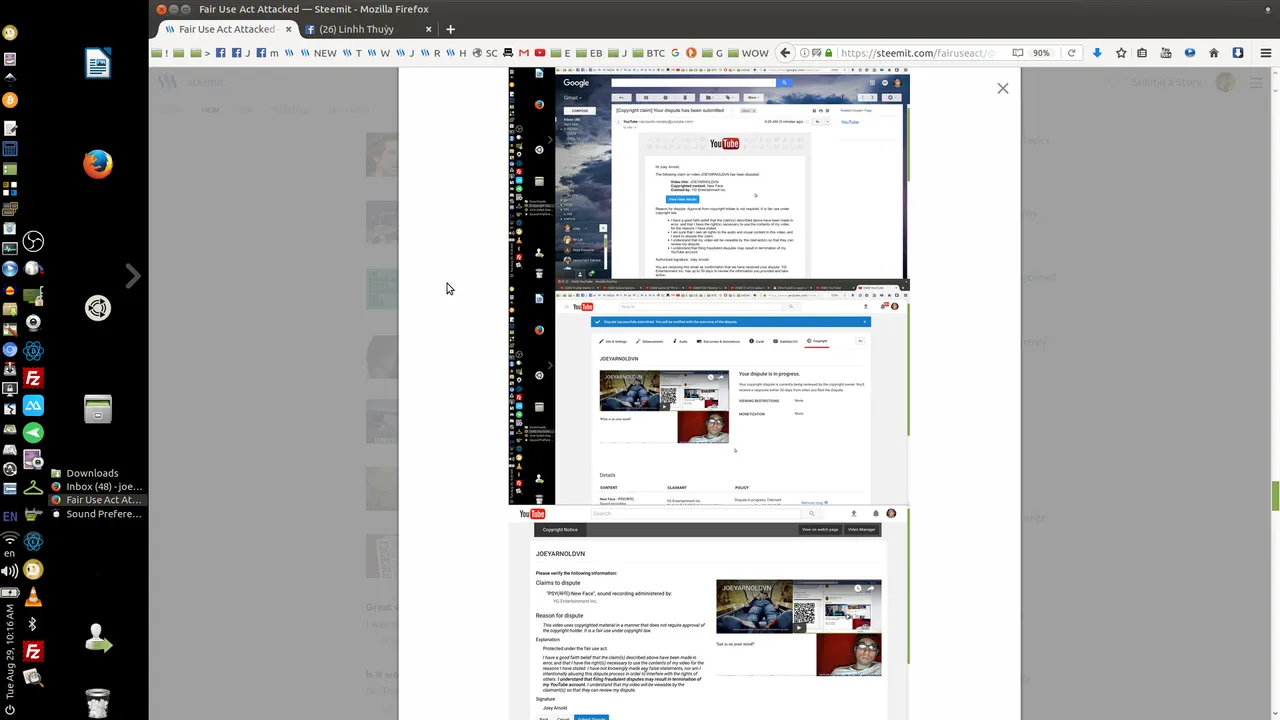Open the Firefox downloads arrow

(x=1097, y=53)
